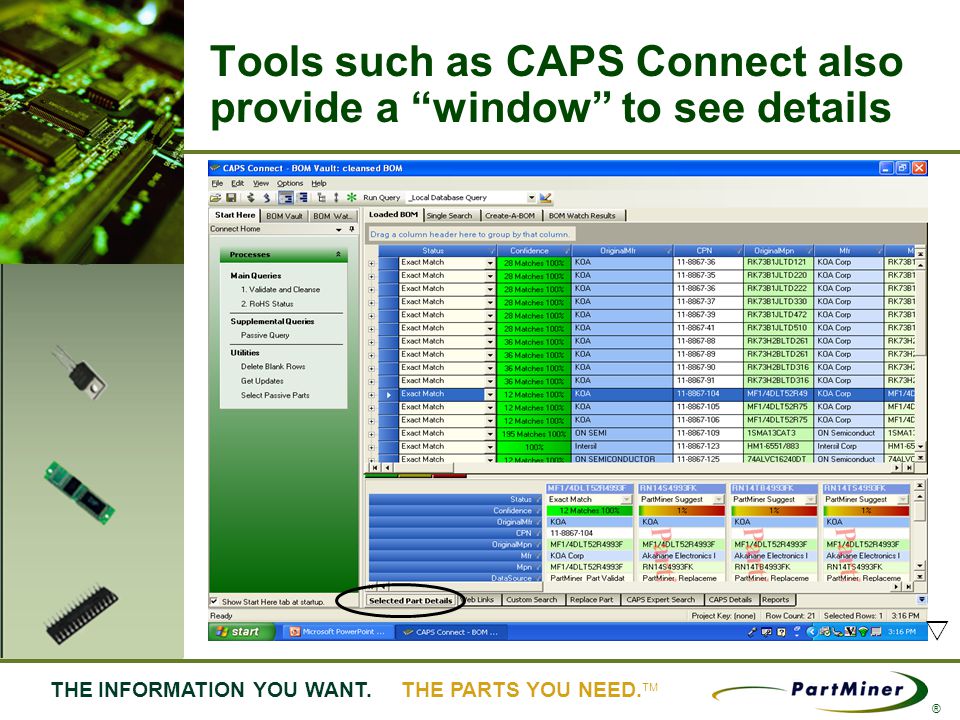Open the Options menu

point(290,183)
